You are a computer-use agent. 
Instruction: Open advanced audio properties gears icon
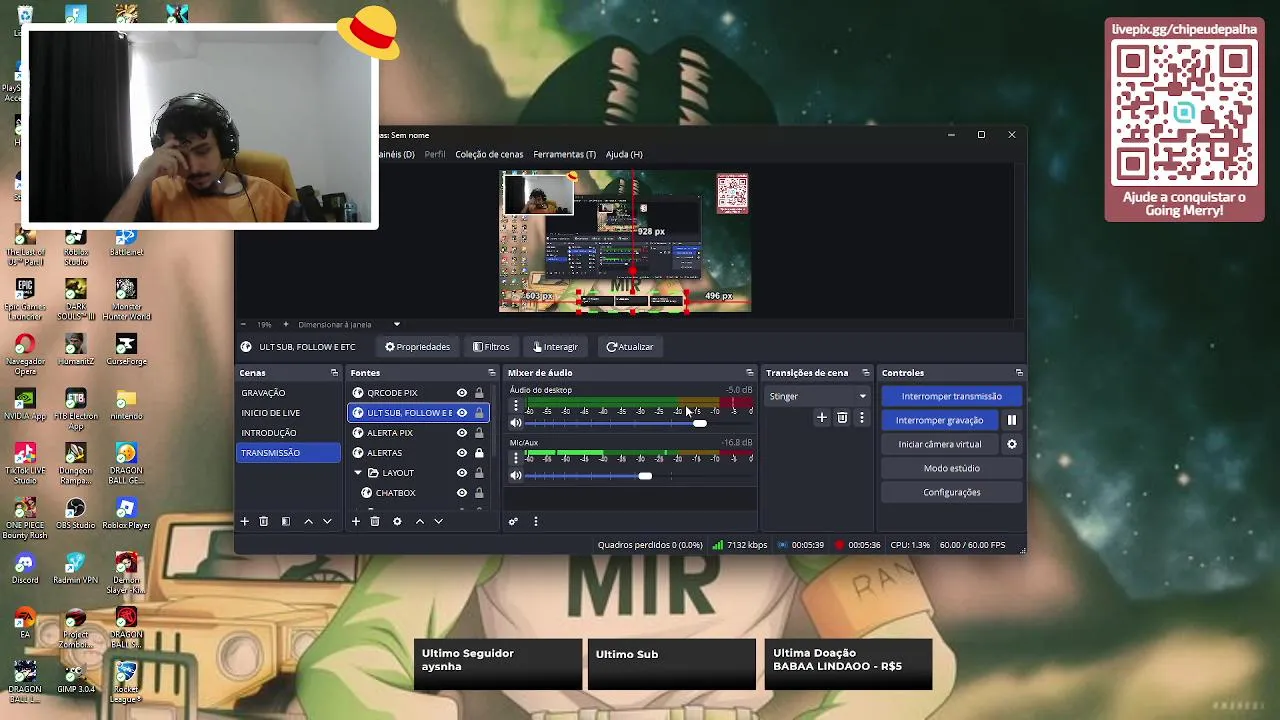point(513,521)
